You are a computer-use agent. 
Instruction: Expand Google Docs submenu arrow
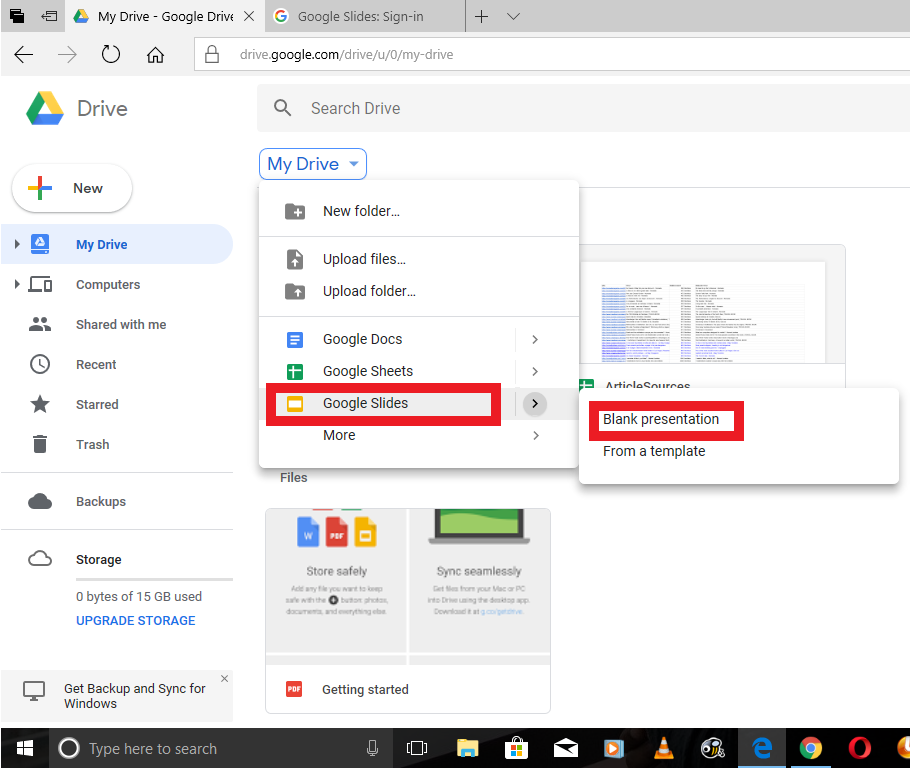(x=535, y=339)
